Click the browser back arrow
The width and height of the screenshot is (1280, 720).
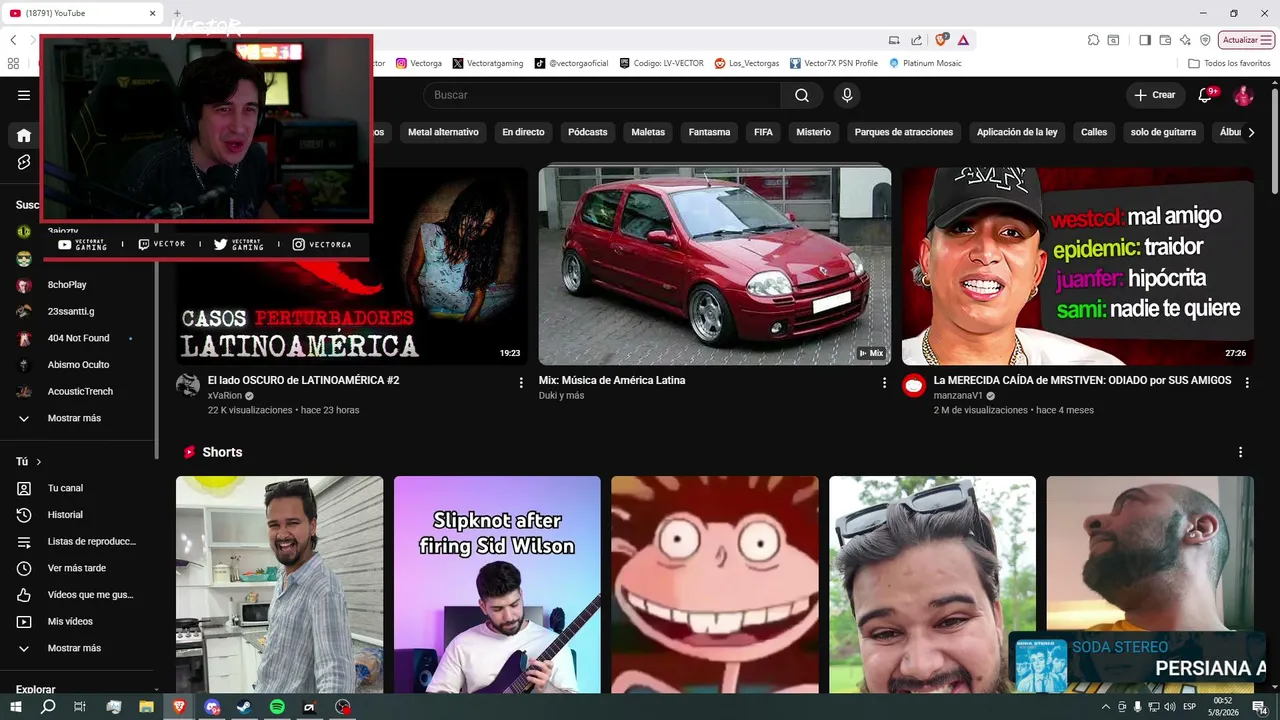[x=13, y=40]
